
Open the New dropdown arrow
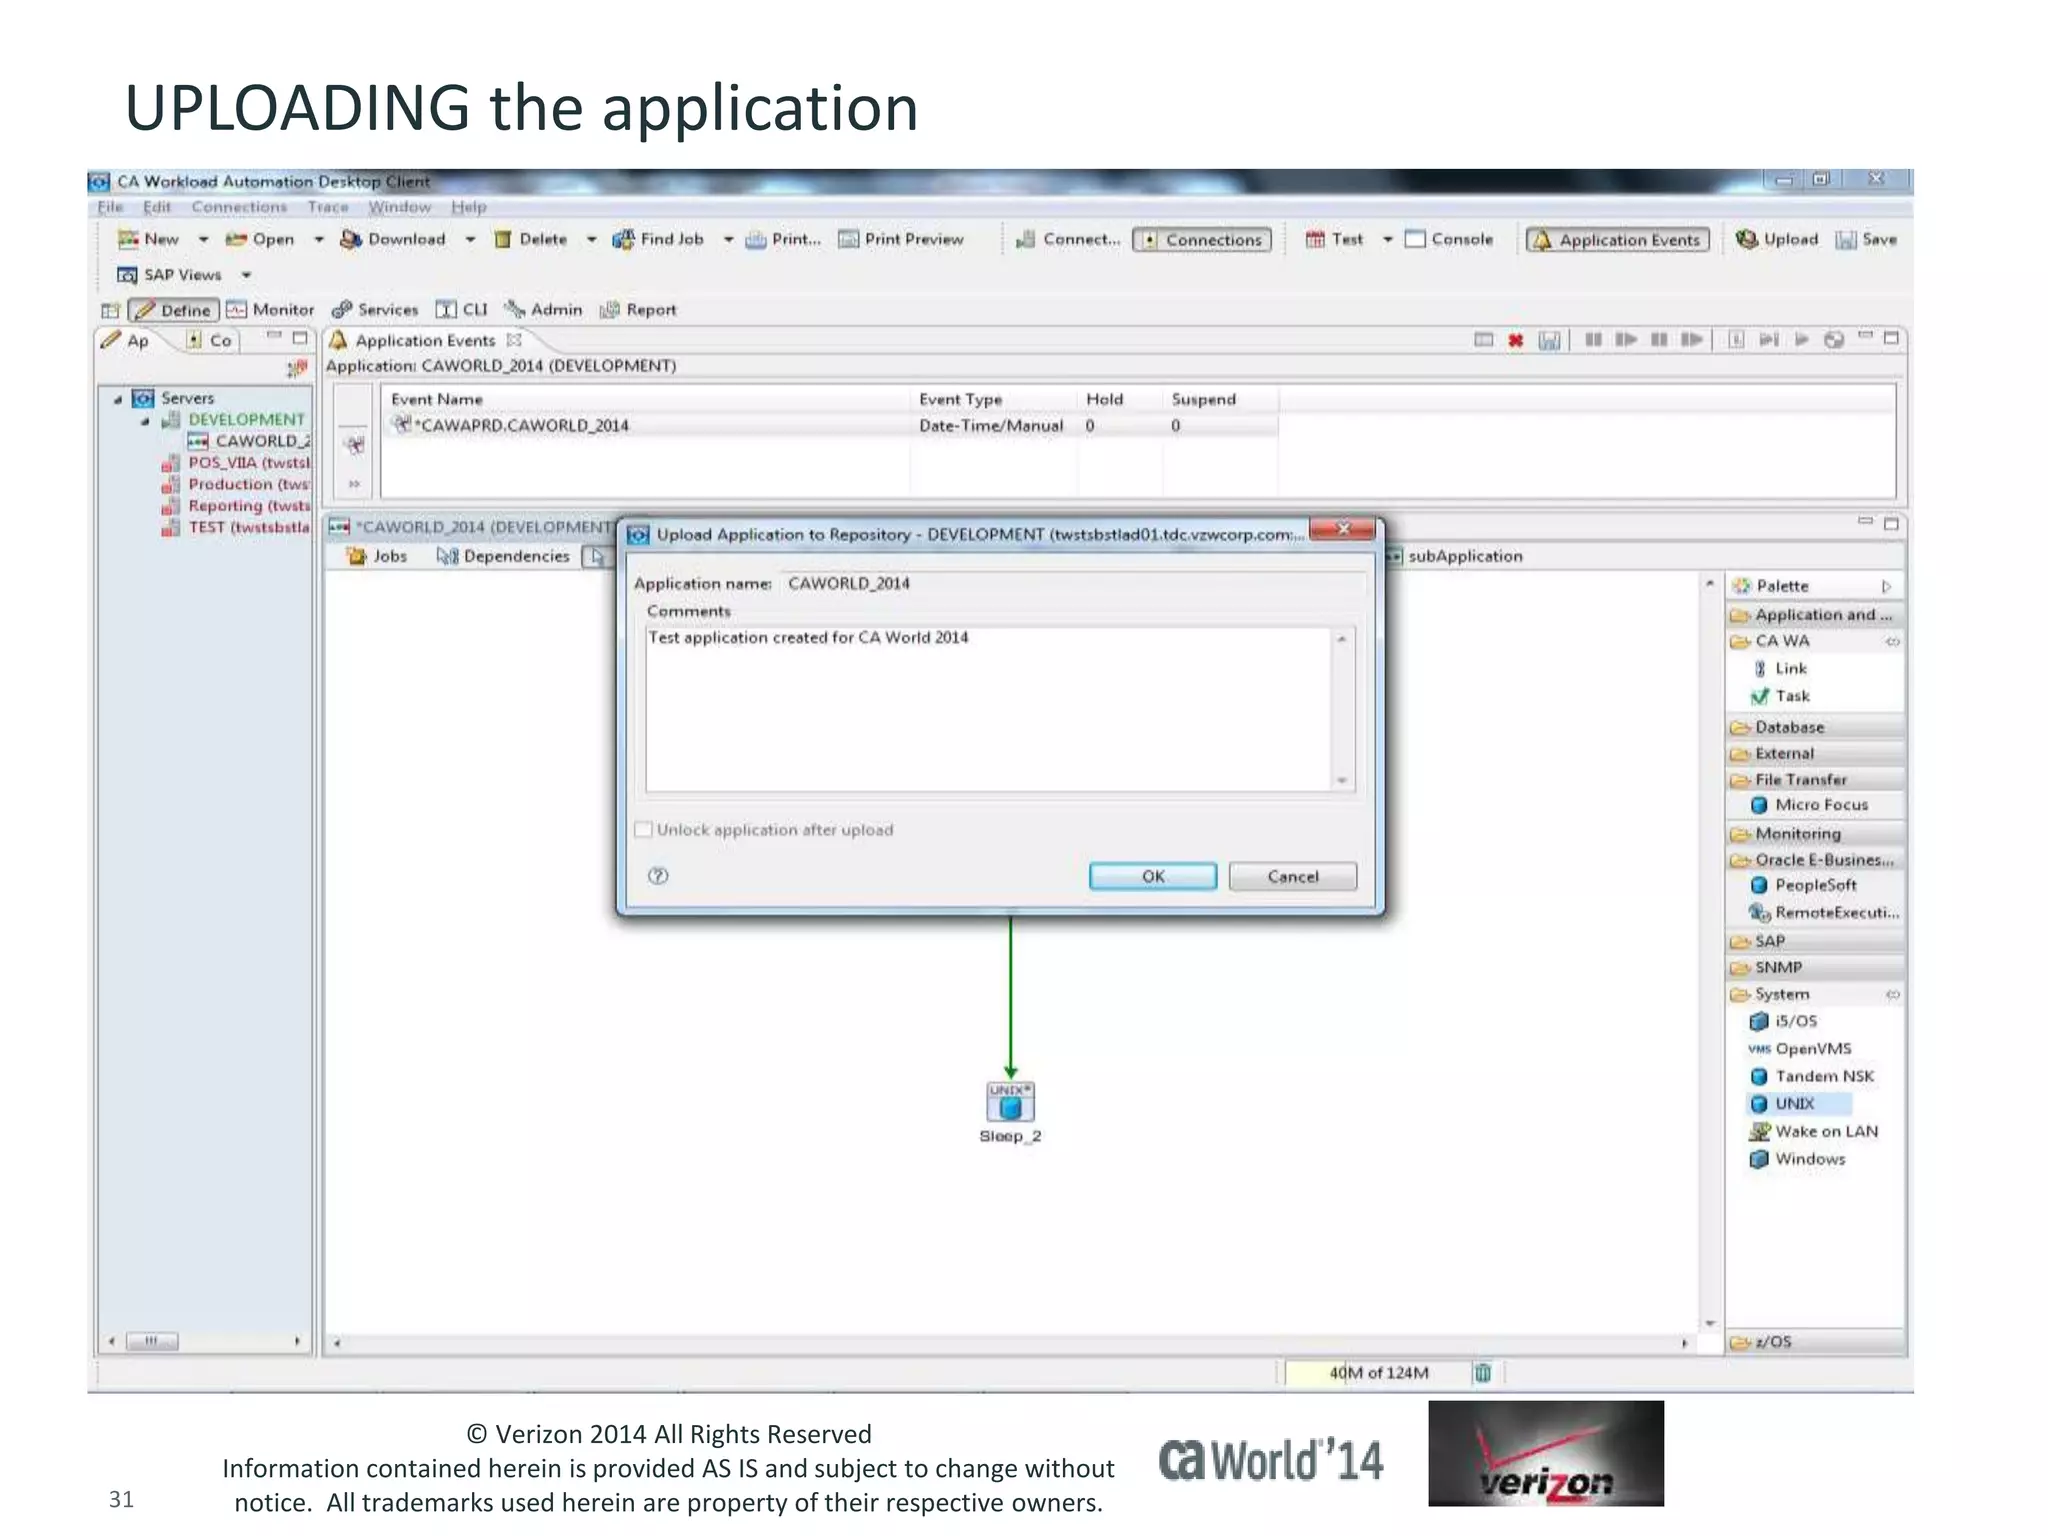point(203,240)
